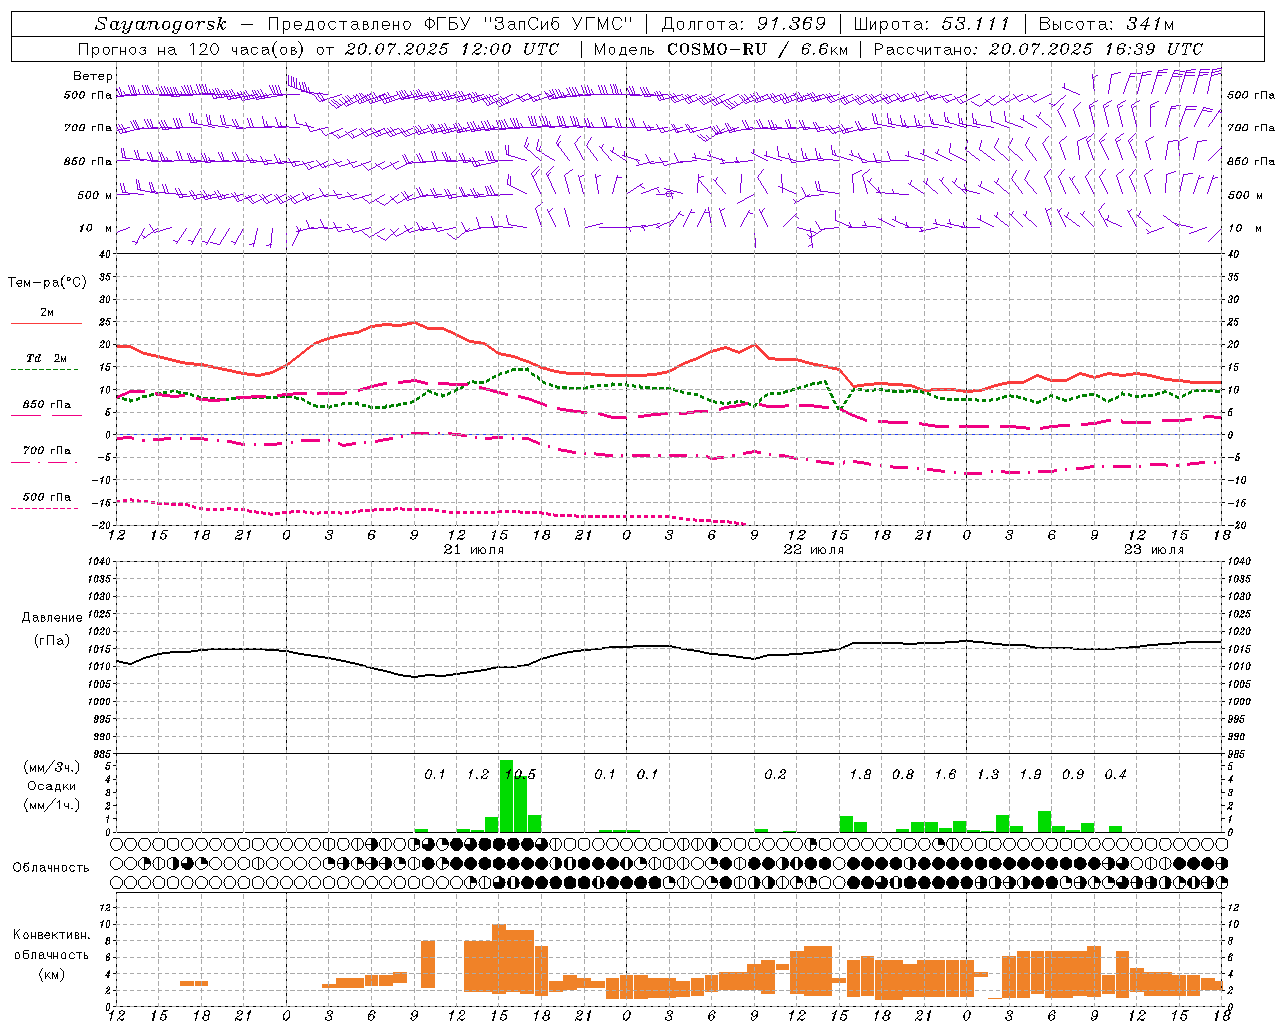Screen dimensions: 1280x1024
Task: Click the 21 июля date label
Action: [474, 550]
